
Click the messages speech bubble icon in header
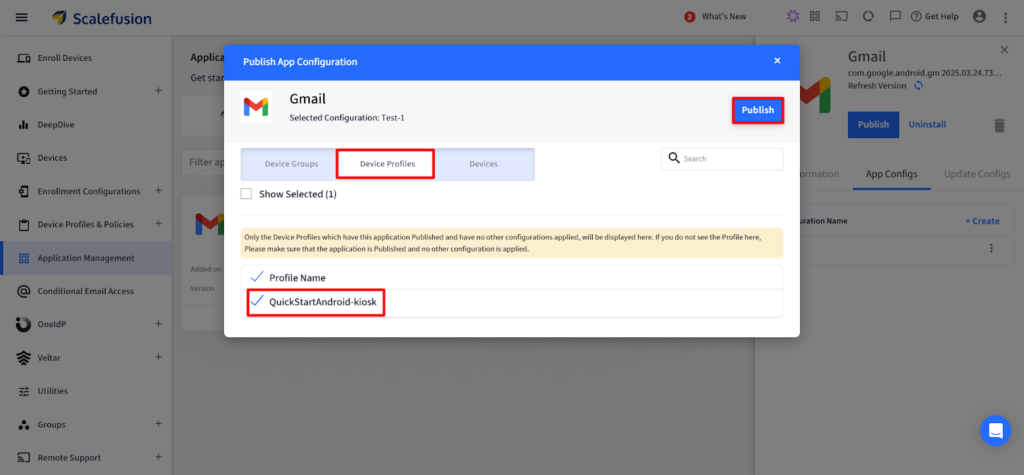coord(893,17)
